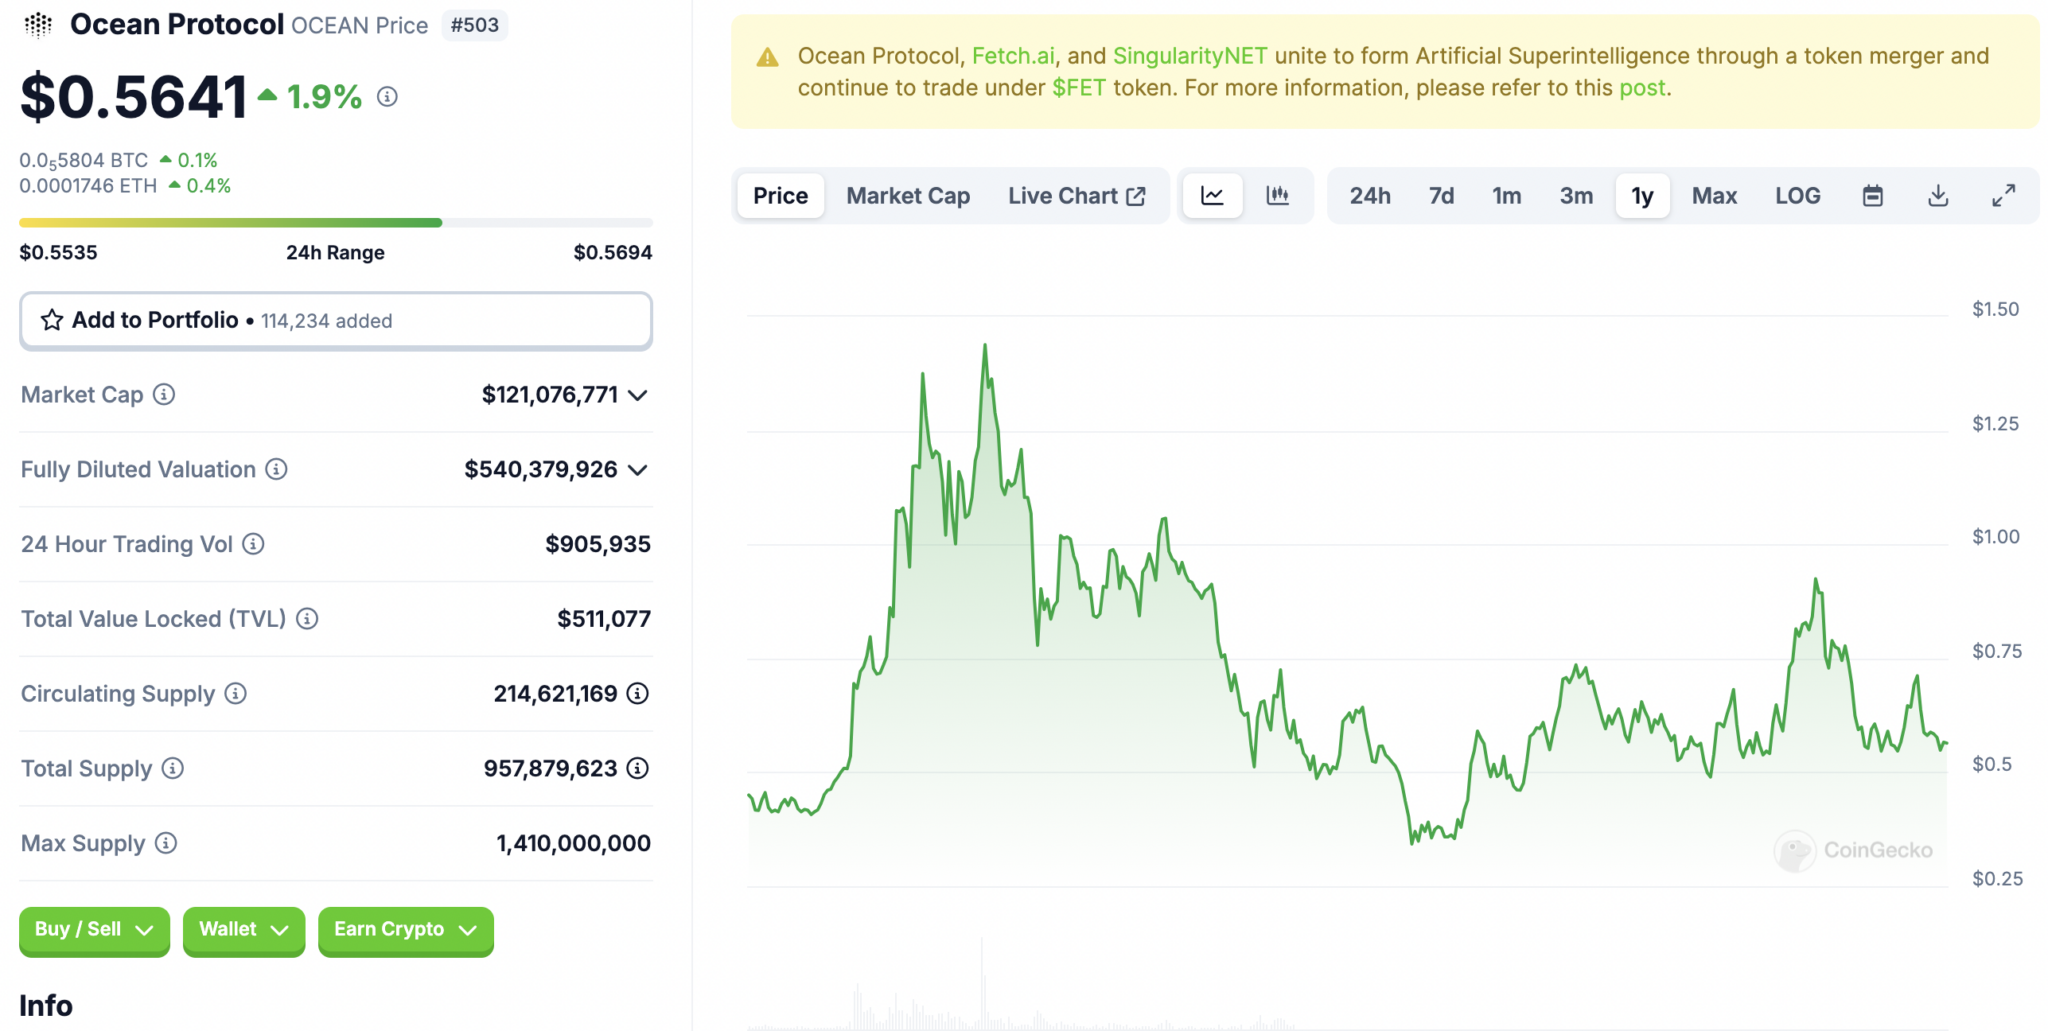
Task: Click the Ocean Protocol logo
Action: click(37, 24)
